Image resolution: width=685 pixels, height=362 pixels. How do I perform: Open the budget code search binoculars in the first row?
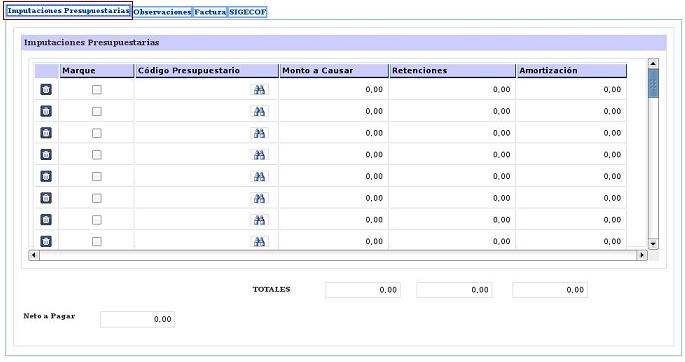259,90
